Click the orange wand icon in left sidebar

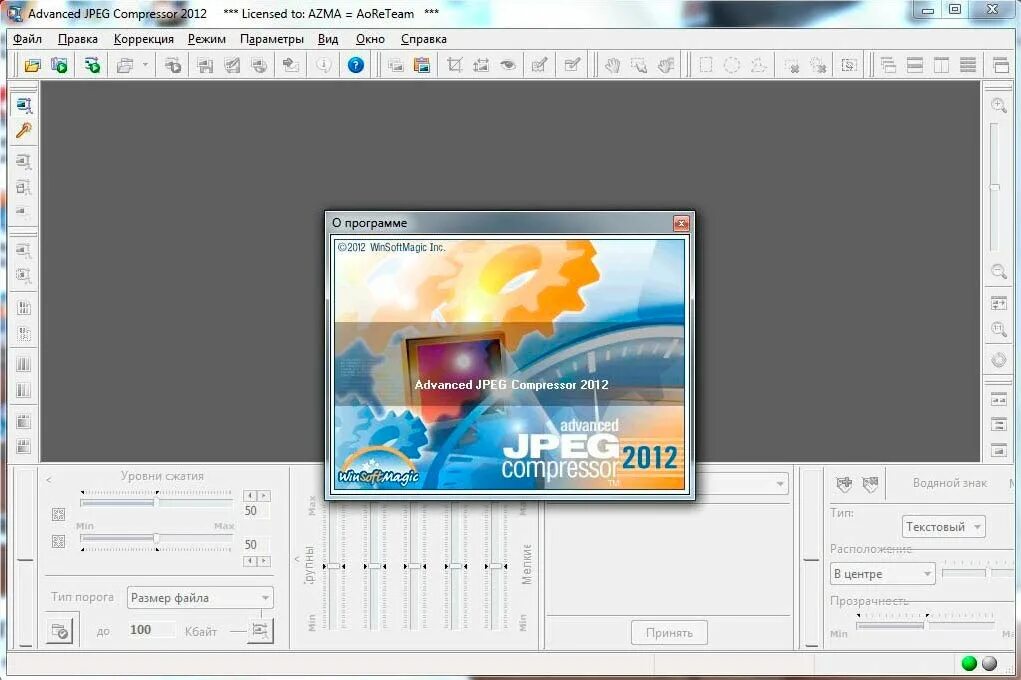click(23, 131)
